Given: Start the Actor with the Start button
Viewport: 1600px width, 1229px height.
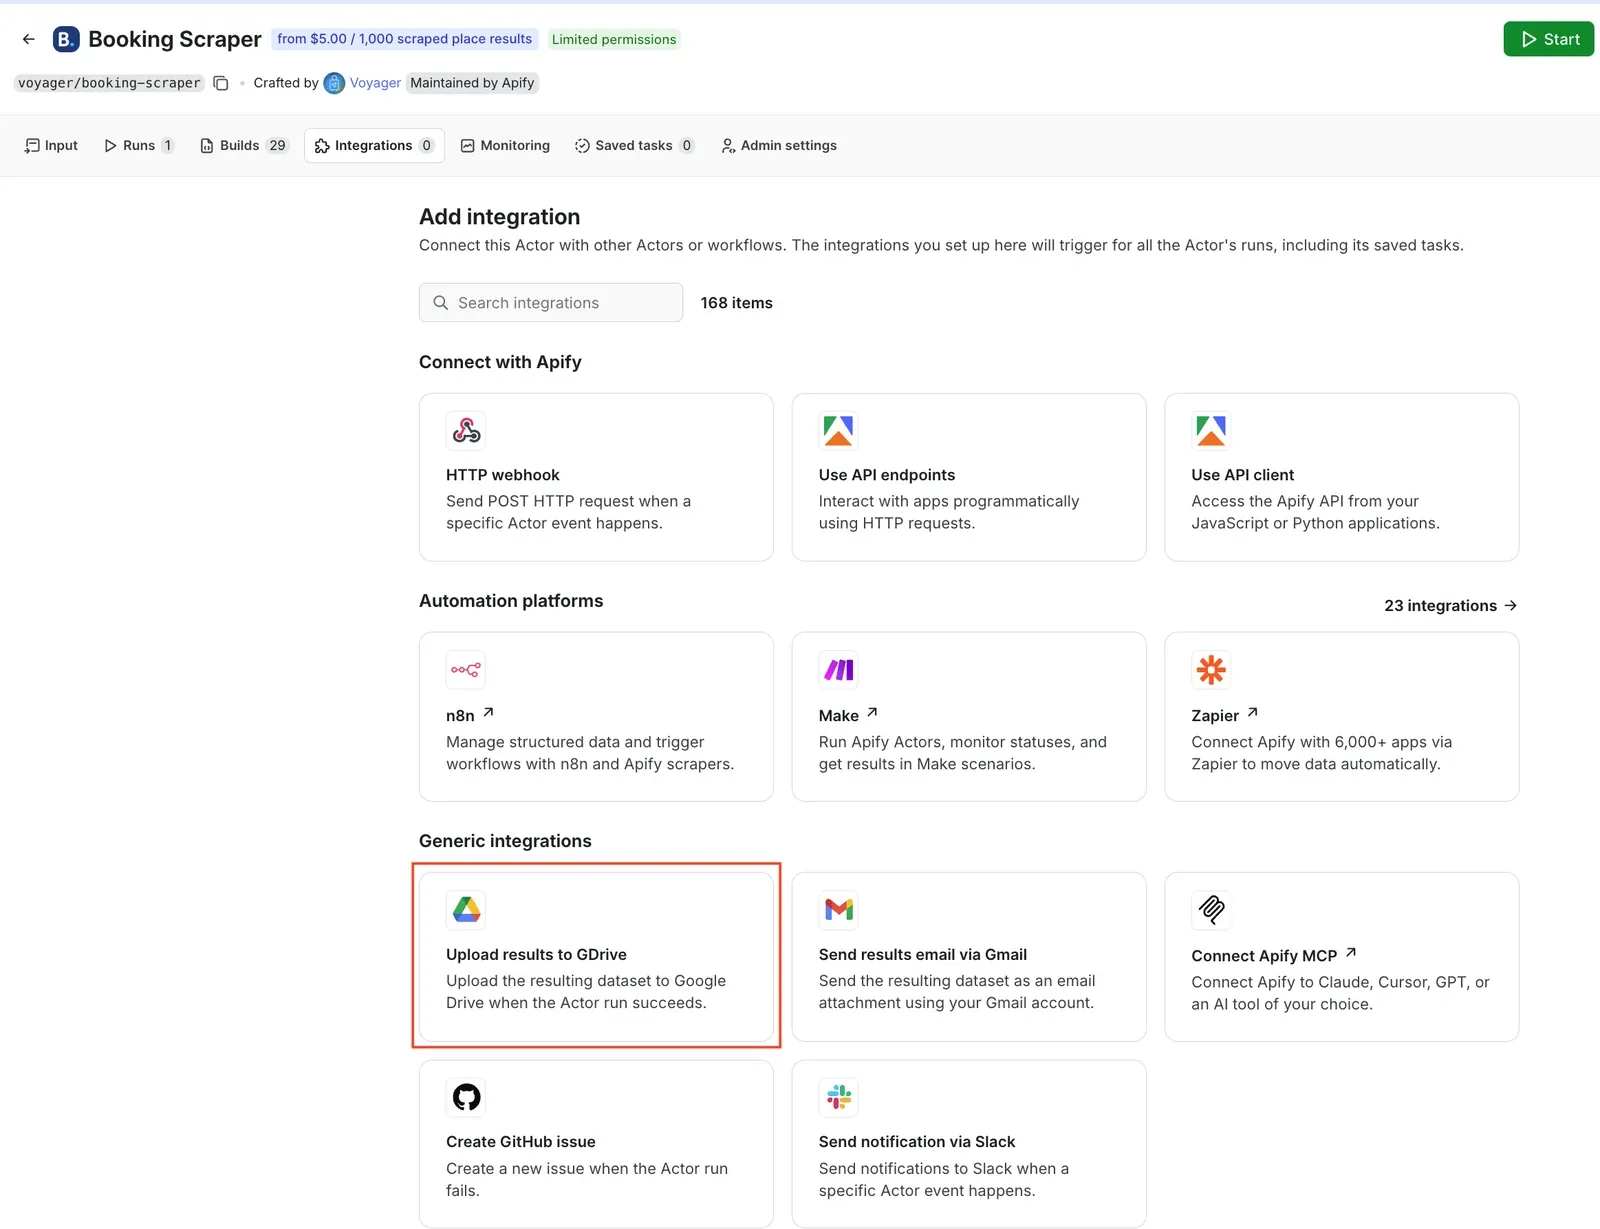Looking at the screenshot, I should click(x=1548, y=39).
